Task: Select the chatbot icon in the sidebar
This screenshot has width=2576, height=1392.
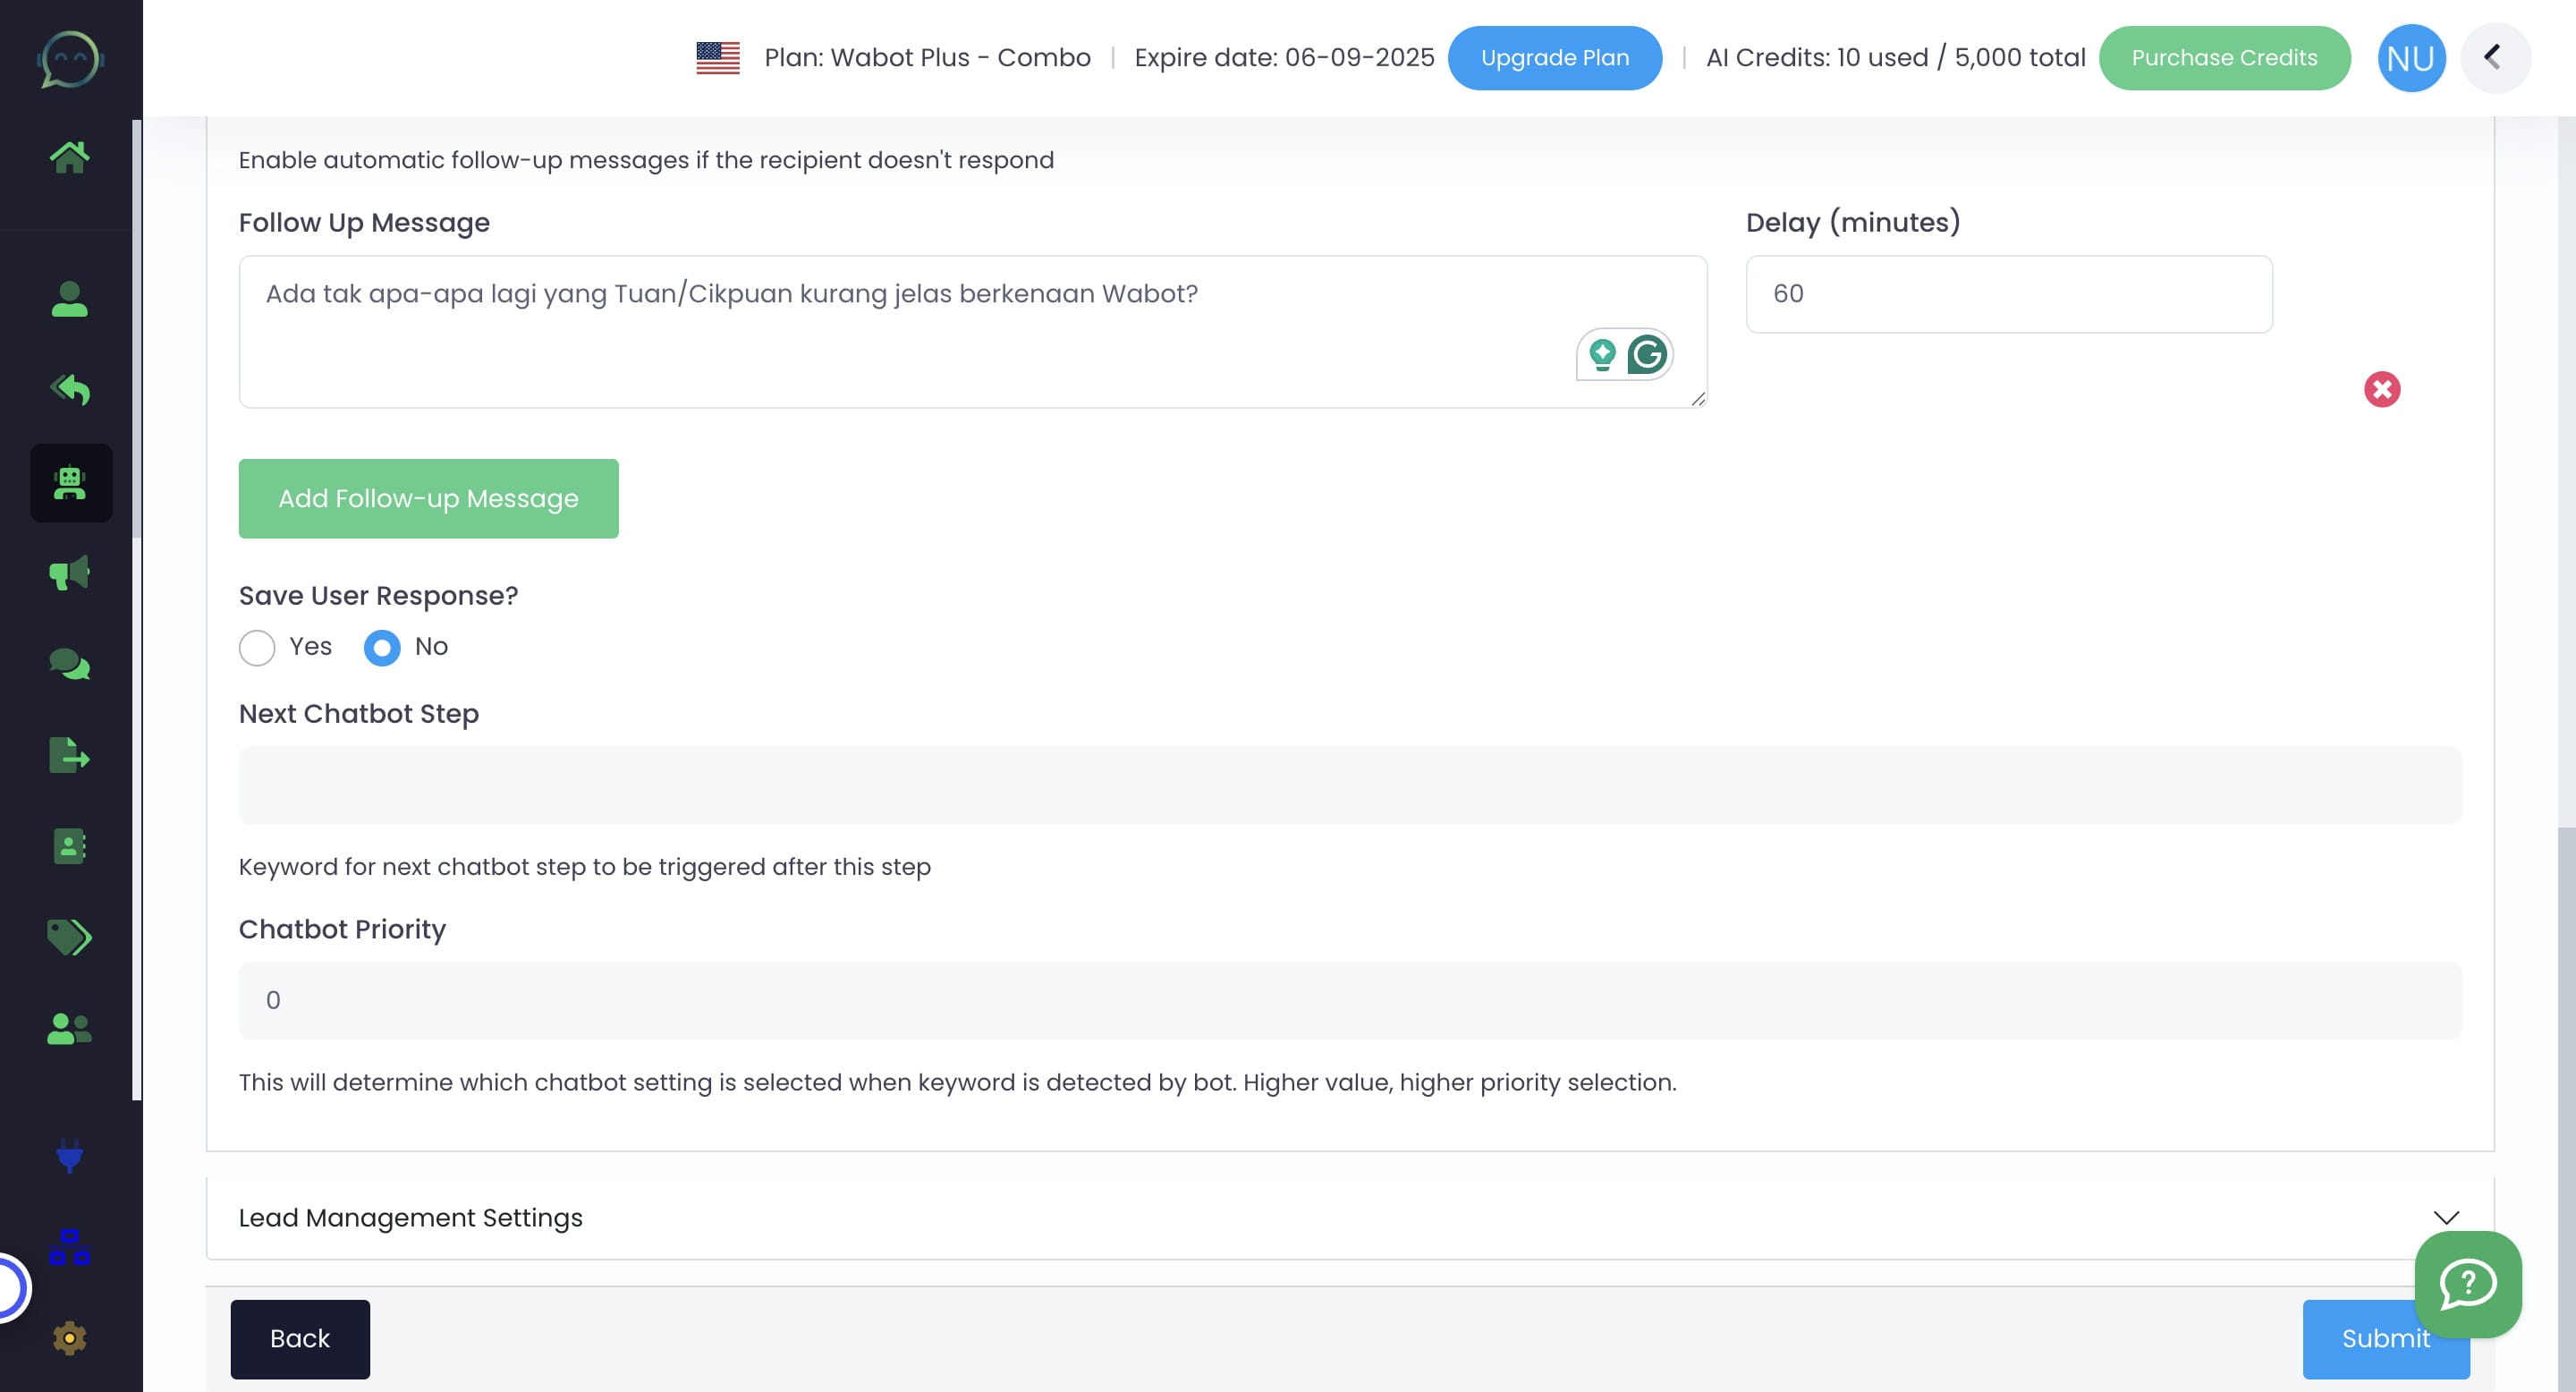Action: click(68, 483)
